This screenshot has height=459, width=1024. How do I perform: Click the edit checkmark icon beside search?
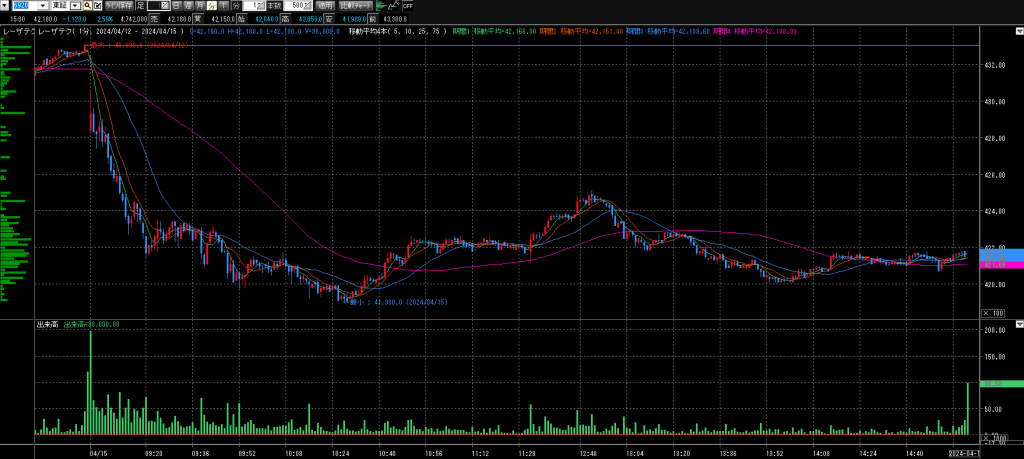tap(97, 6)
